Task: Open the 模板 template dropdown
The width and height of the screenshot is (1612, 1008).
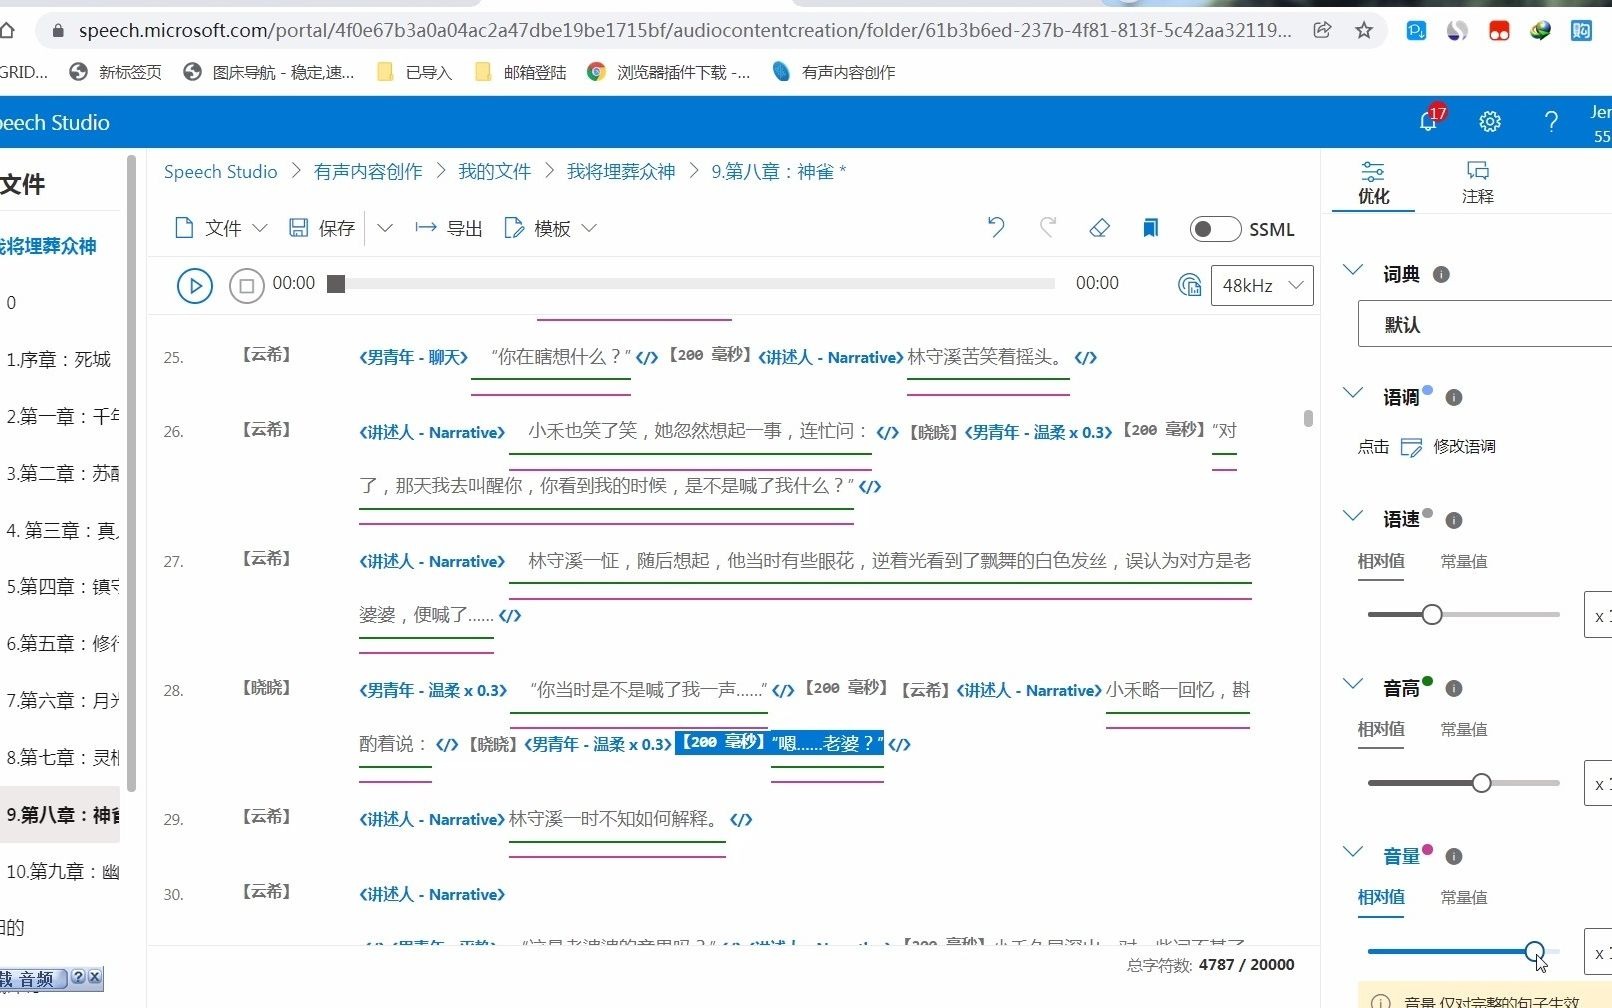Action: pos(551,228)
